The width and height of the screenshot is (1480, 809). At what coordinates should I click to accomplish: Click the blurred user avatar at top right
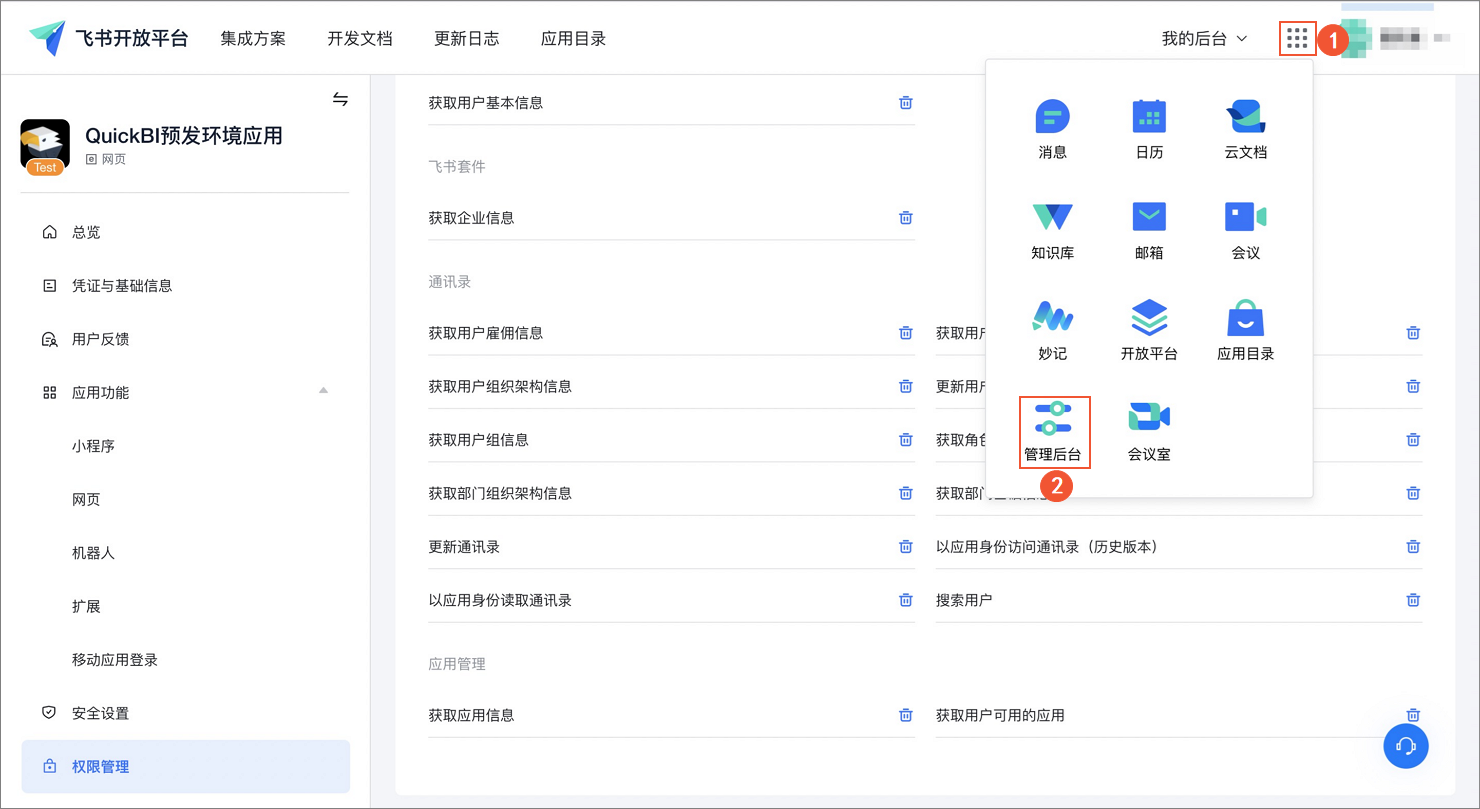[1357, 39]
